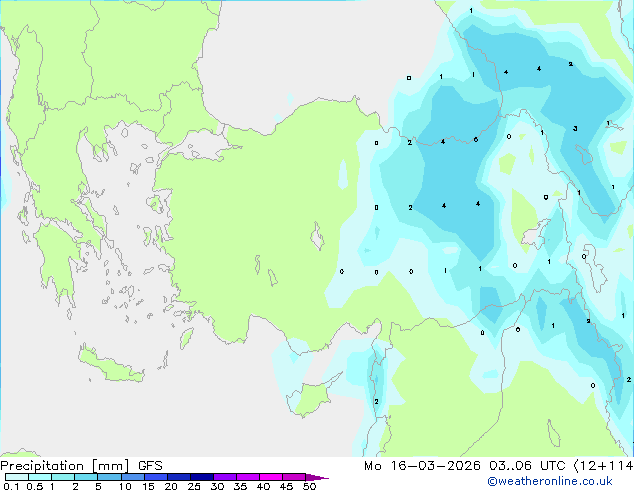Click the '6' precipitation value on the map

476,139
